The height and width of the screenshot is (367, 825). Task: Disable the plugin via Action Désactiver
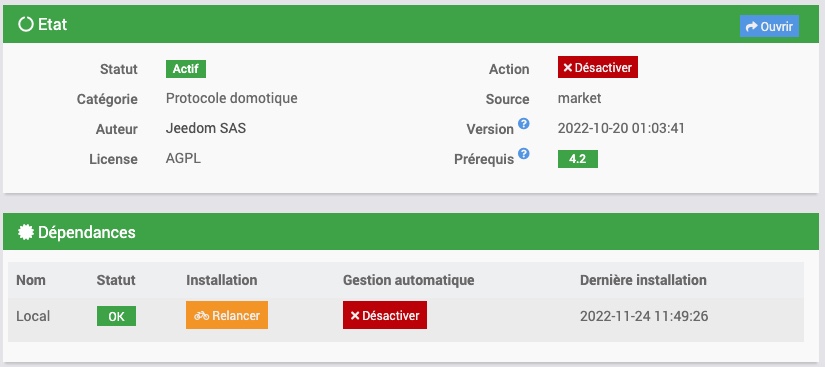tap(598, 67)
